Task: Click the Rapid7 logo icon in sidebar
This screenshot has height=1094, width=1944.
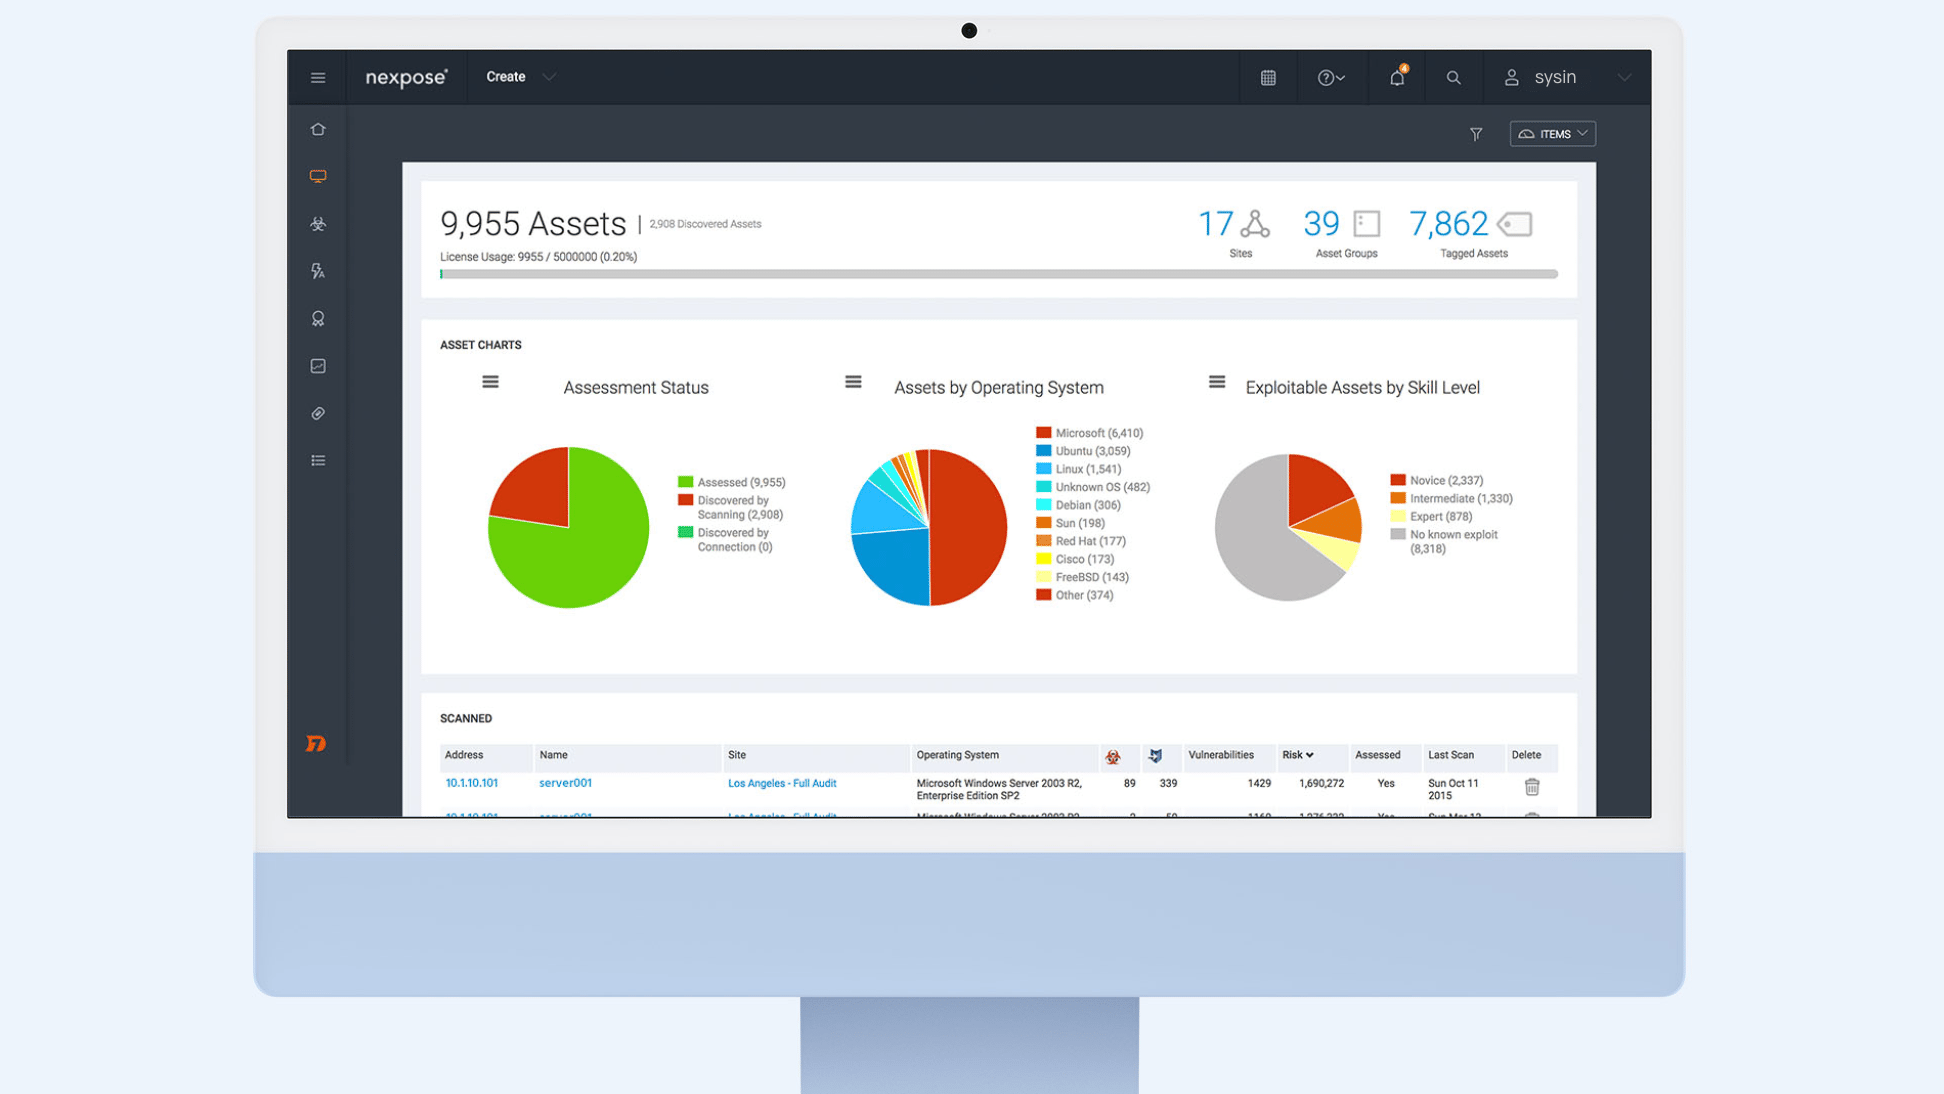Action: coord(316,743)
